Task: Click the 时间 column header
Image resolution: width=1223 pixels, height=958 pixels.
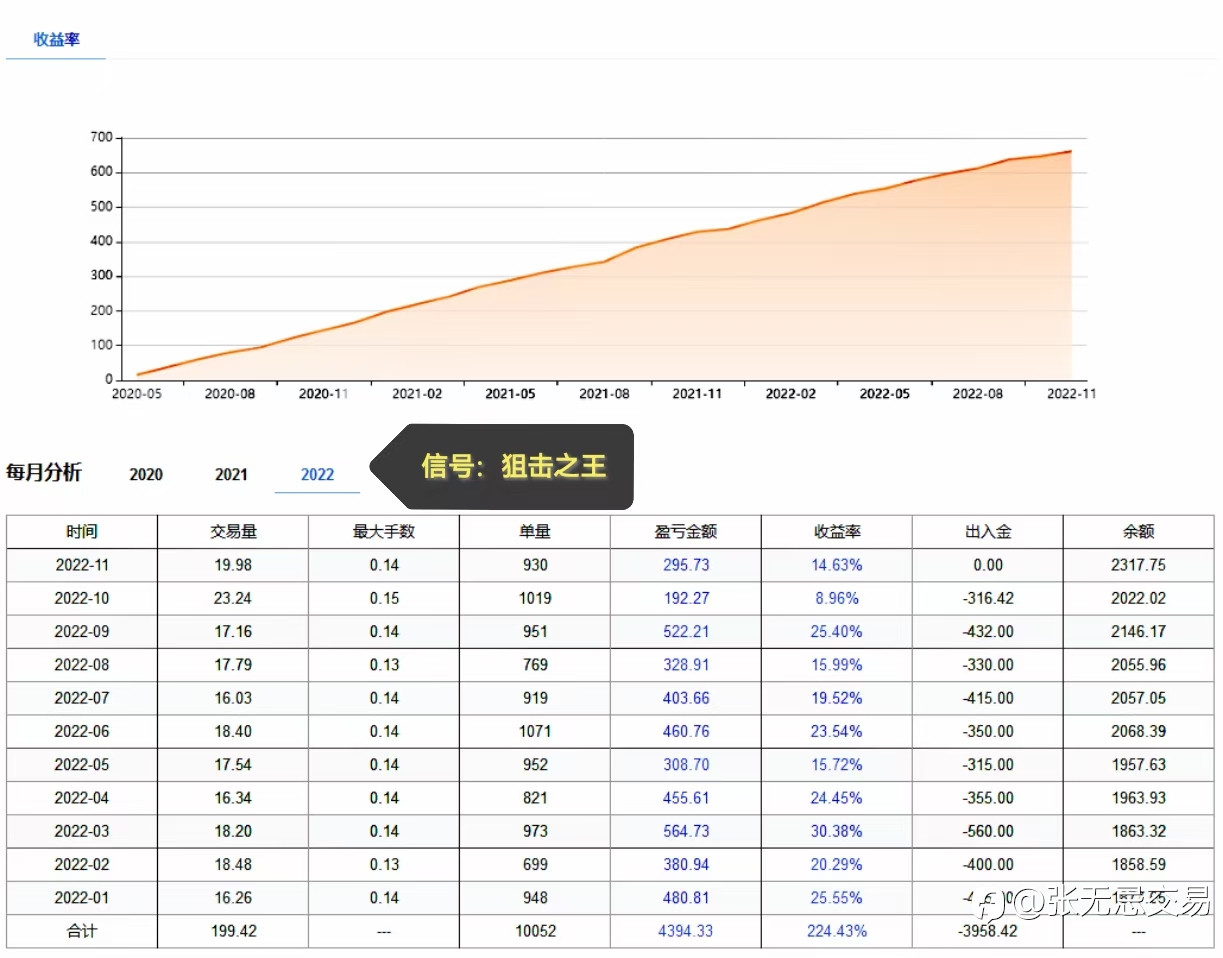Action: [x=82, y=532]
